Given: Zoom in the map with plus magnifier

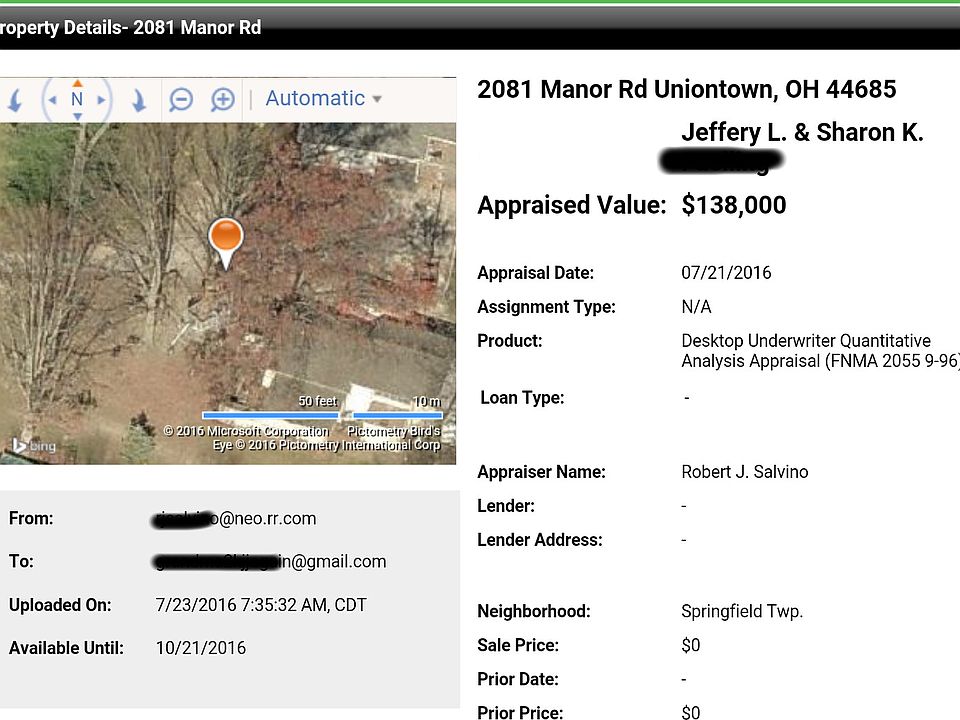Looking at the screenshot, I should pos(222,99).
